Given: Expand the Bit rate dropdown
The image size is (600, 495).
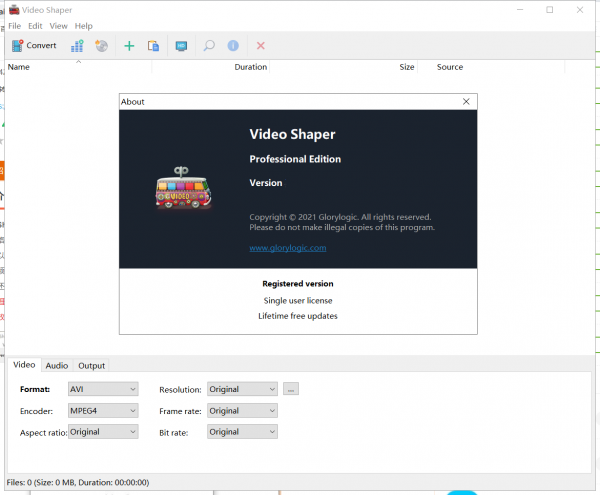Looking at the screenshot, I should click(242, 432).
